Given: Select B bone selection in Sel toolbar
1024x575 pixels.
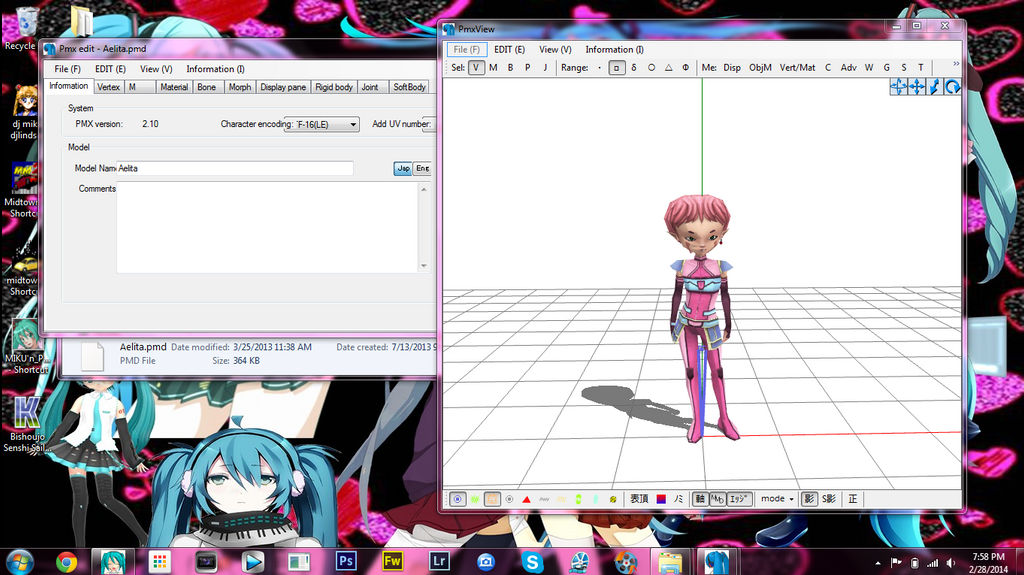Looking at the screenshot, I should (510, 67).
